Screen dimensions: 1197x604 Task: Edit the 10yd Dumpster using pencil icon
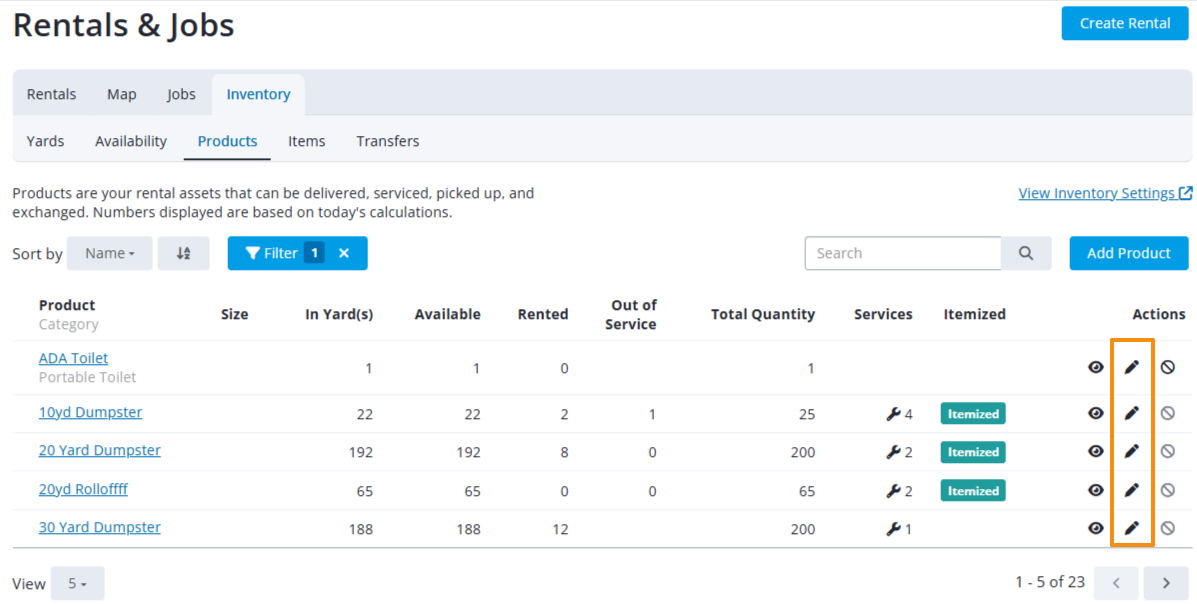[1131, 413]
